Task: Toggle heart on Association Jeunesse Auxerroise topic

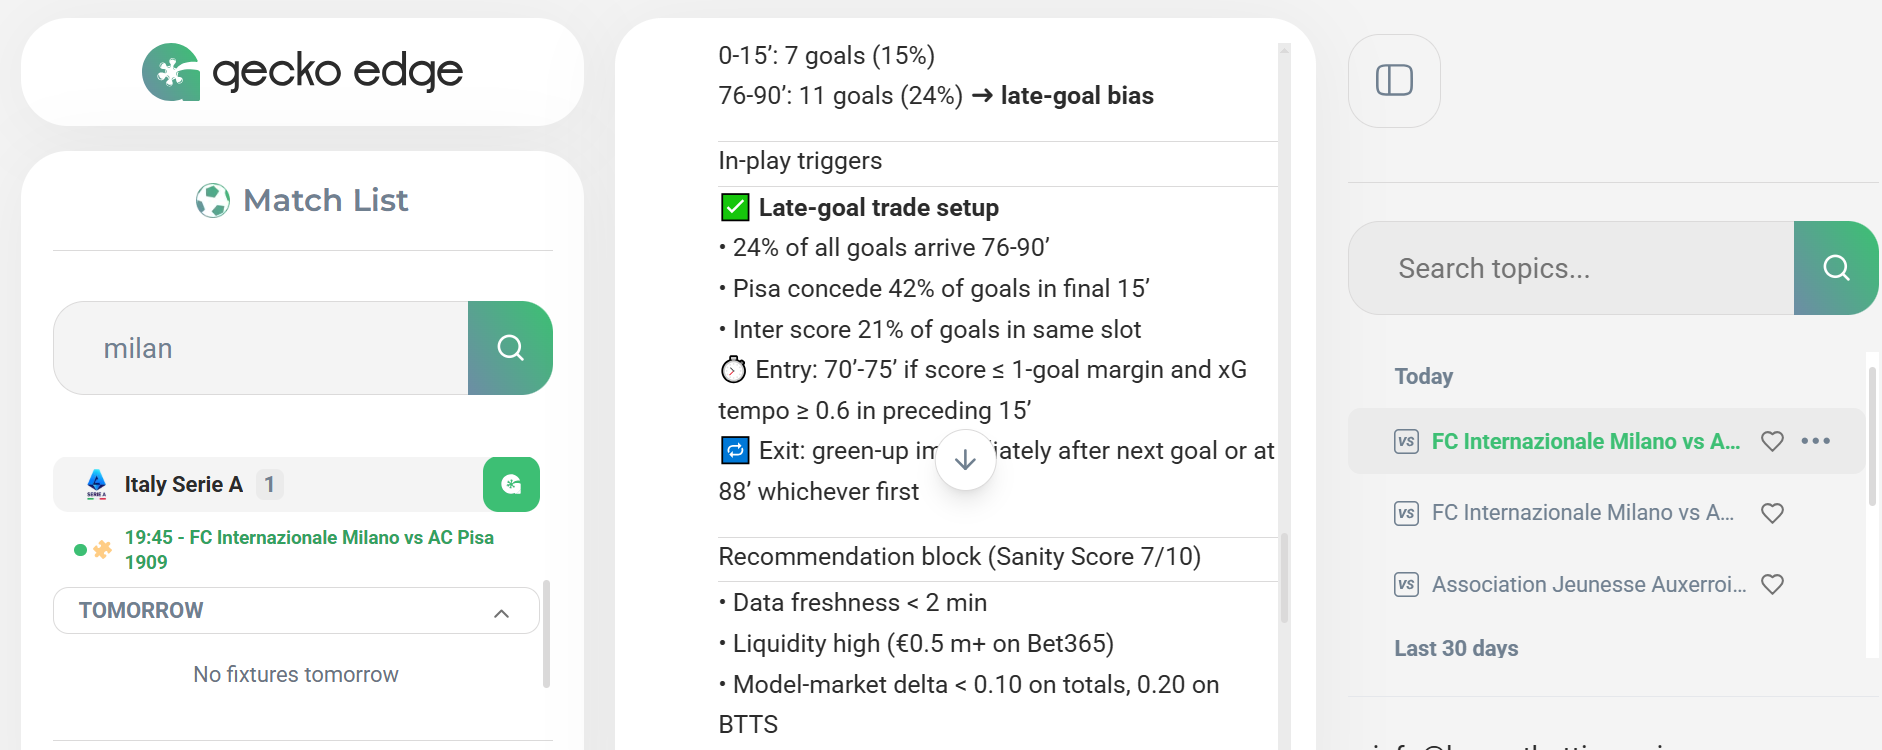Action: point(1772,584)
